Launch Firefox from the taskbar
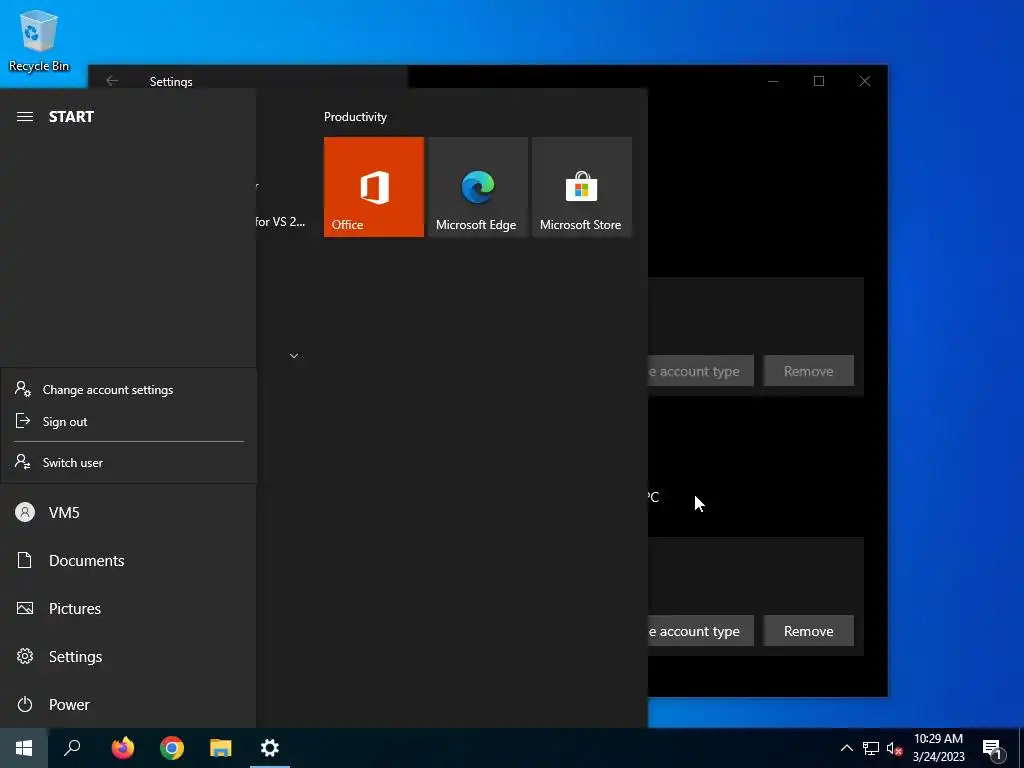The height and width of the screenshot is (768, 1024). (122, 748)
